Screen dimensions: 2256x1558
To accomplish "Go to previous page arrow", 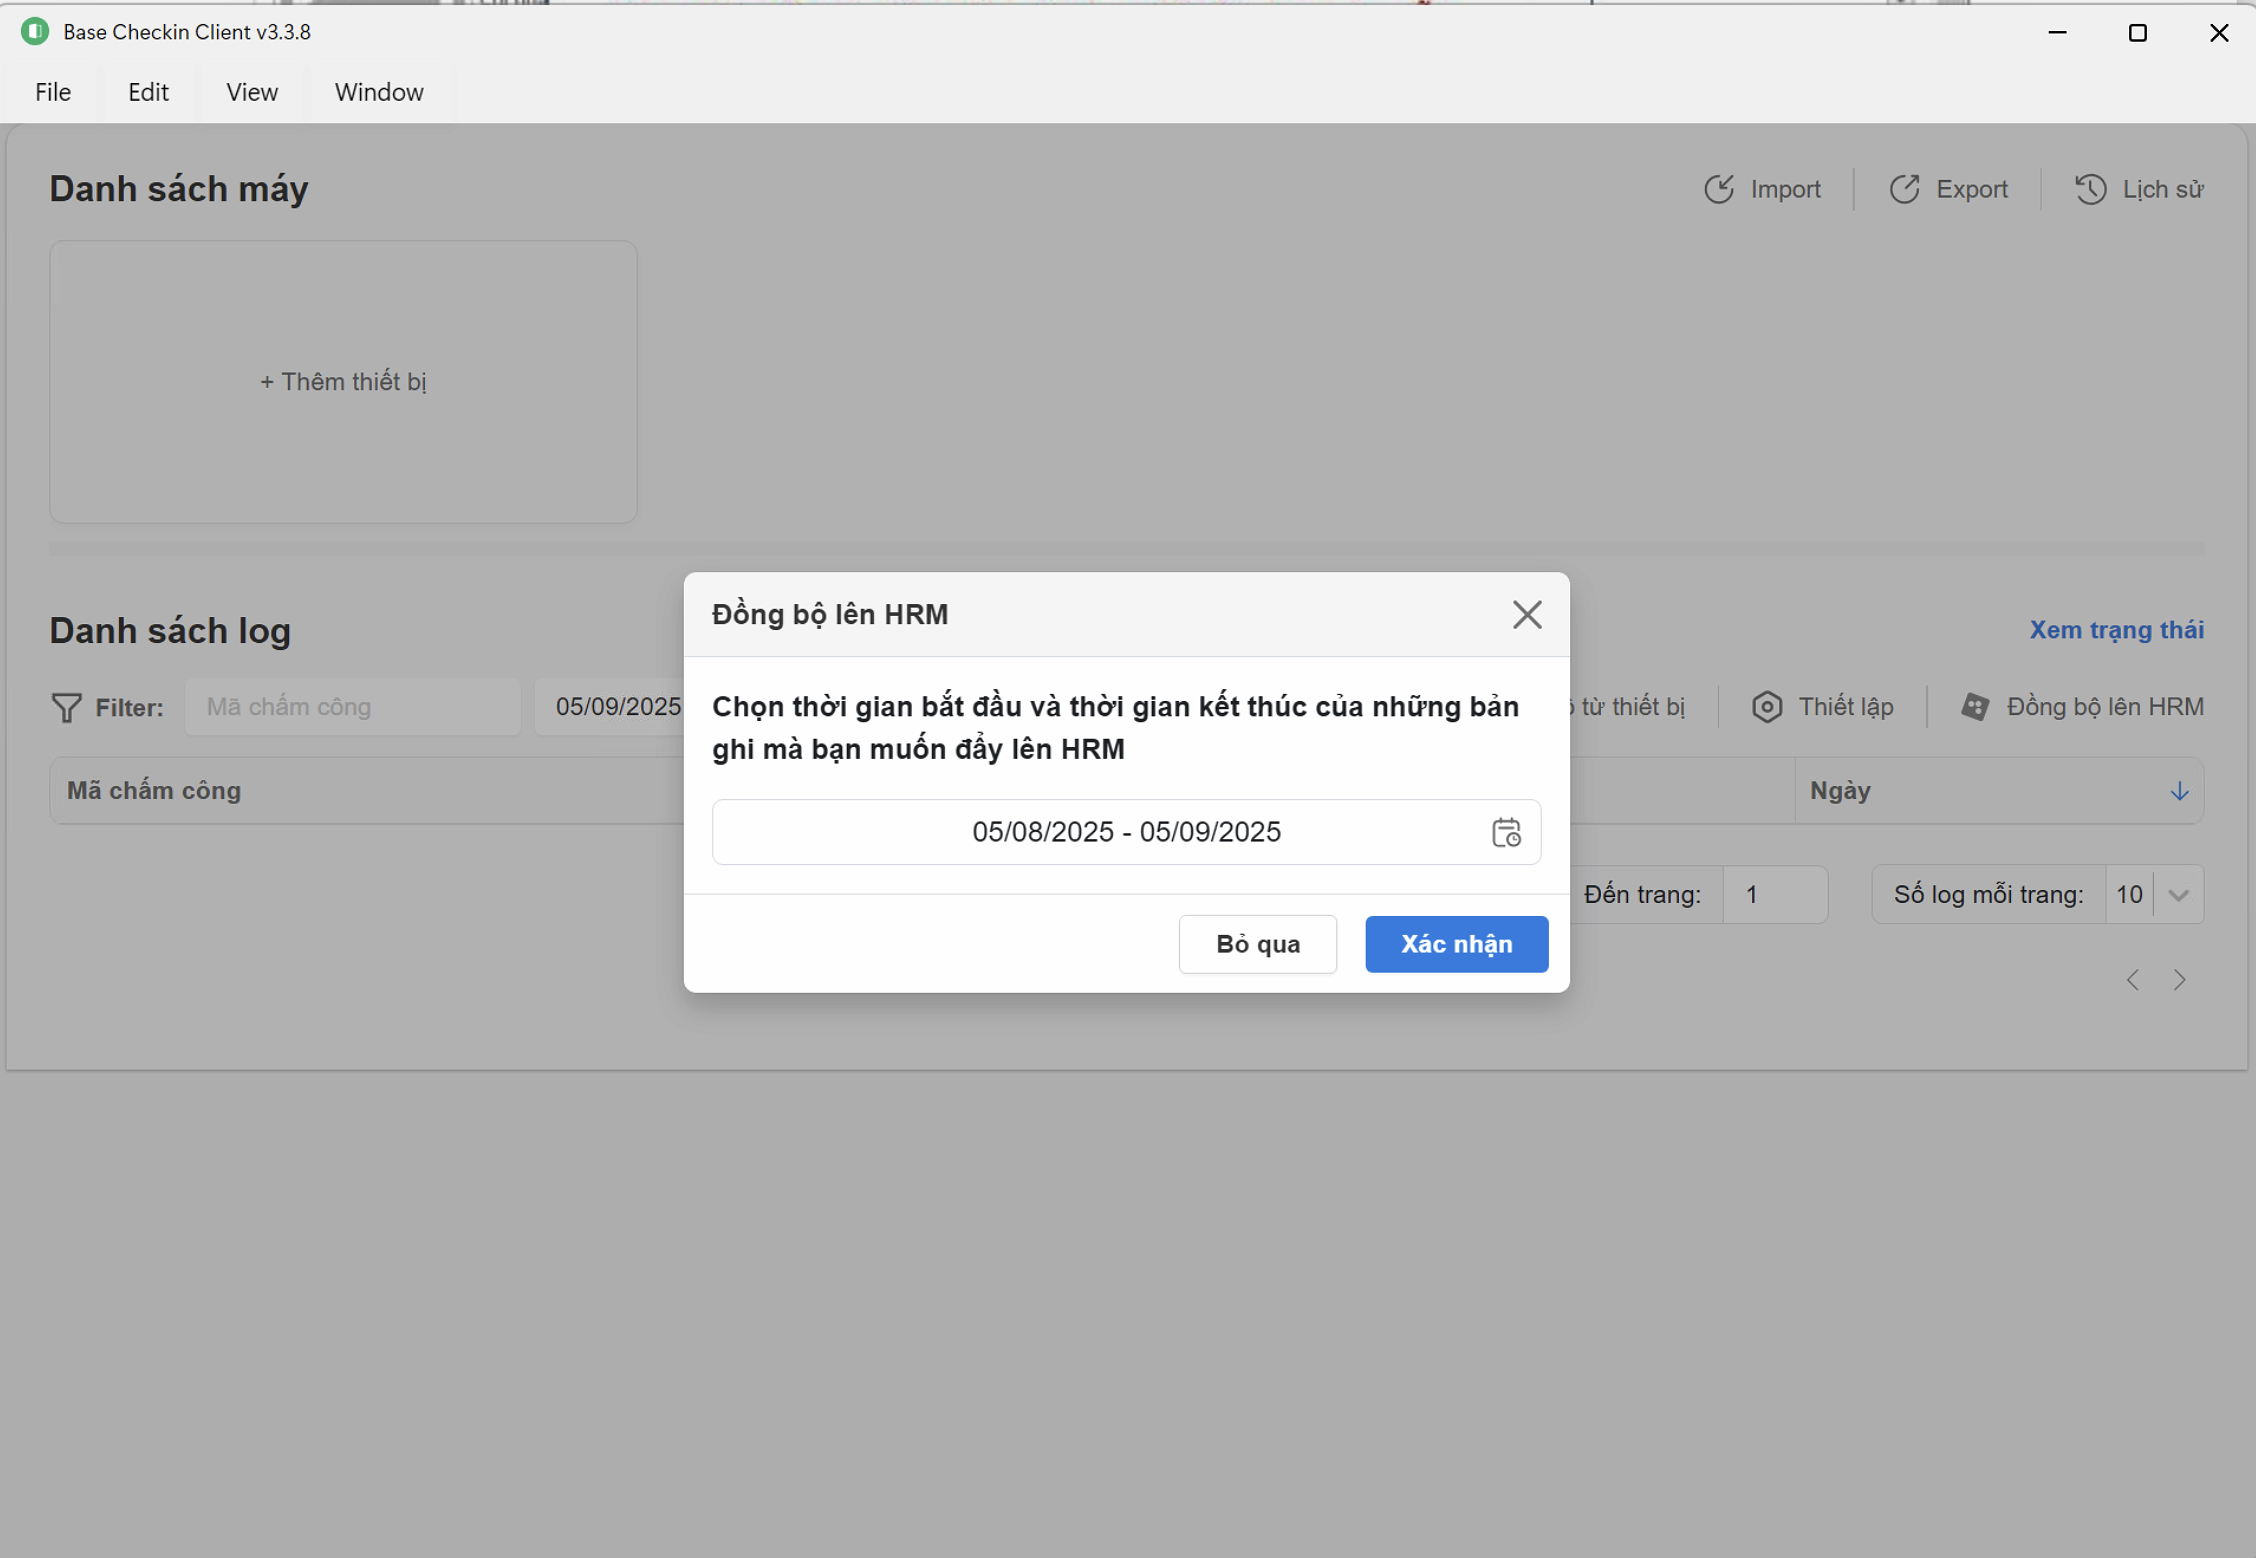I will click(x=2133, y=980).
